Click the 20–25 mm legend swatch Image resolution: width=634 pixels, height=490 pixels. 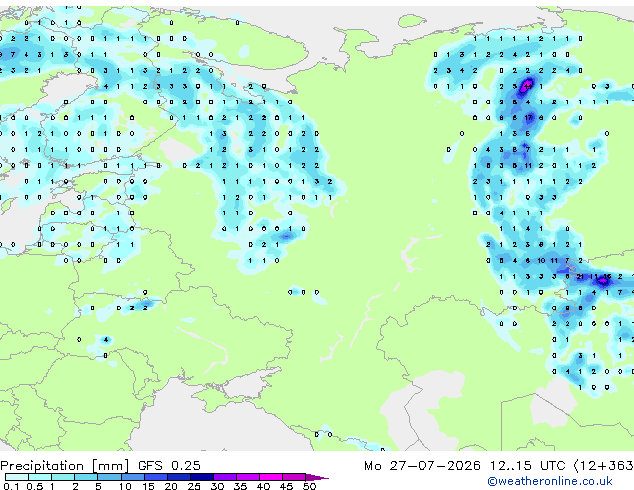click(x=178, y=477)
